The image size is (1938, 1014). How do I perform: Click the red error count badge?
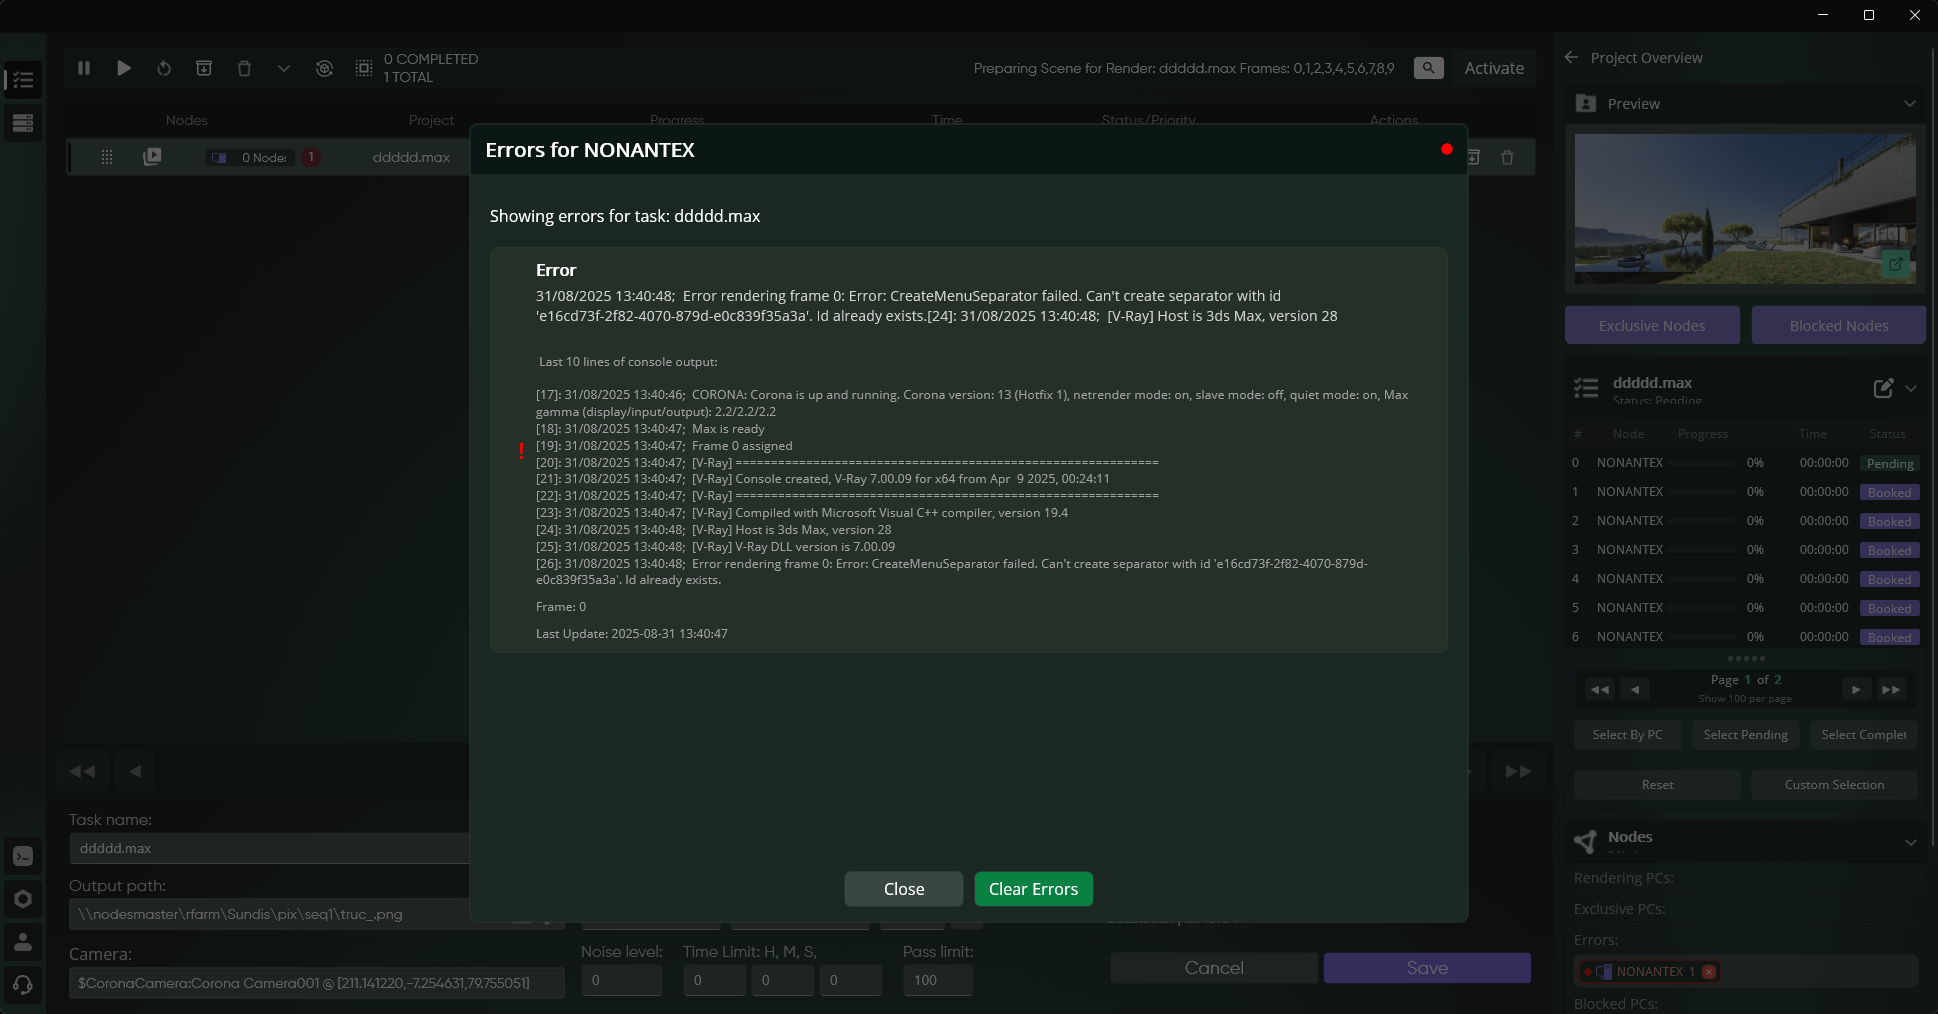click(311, 157)
